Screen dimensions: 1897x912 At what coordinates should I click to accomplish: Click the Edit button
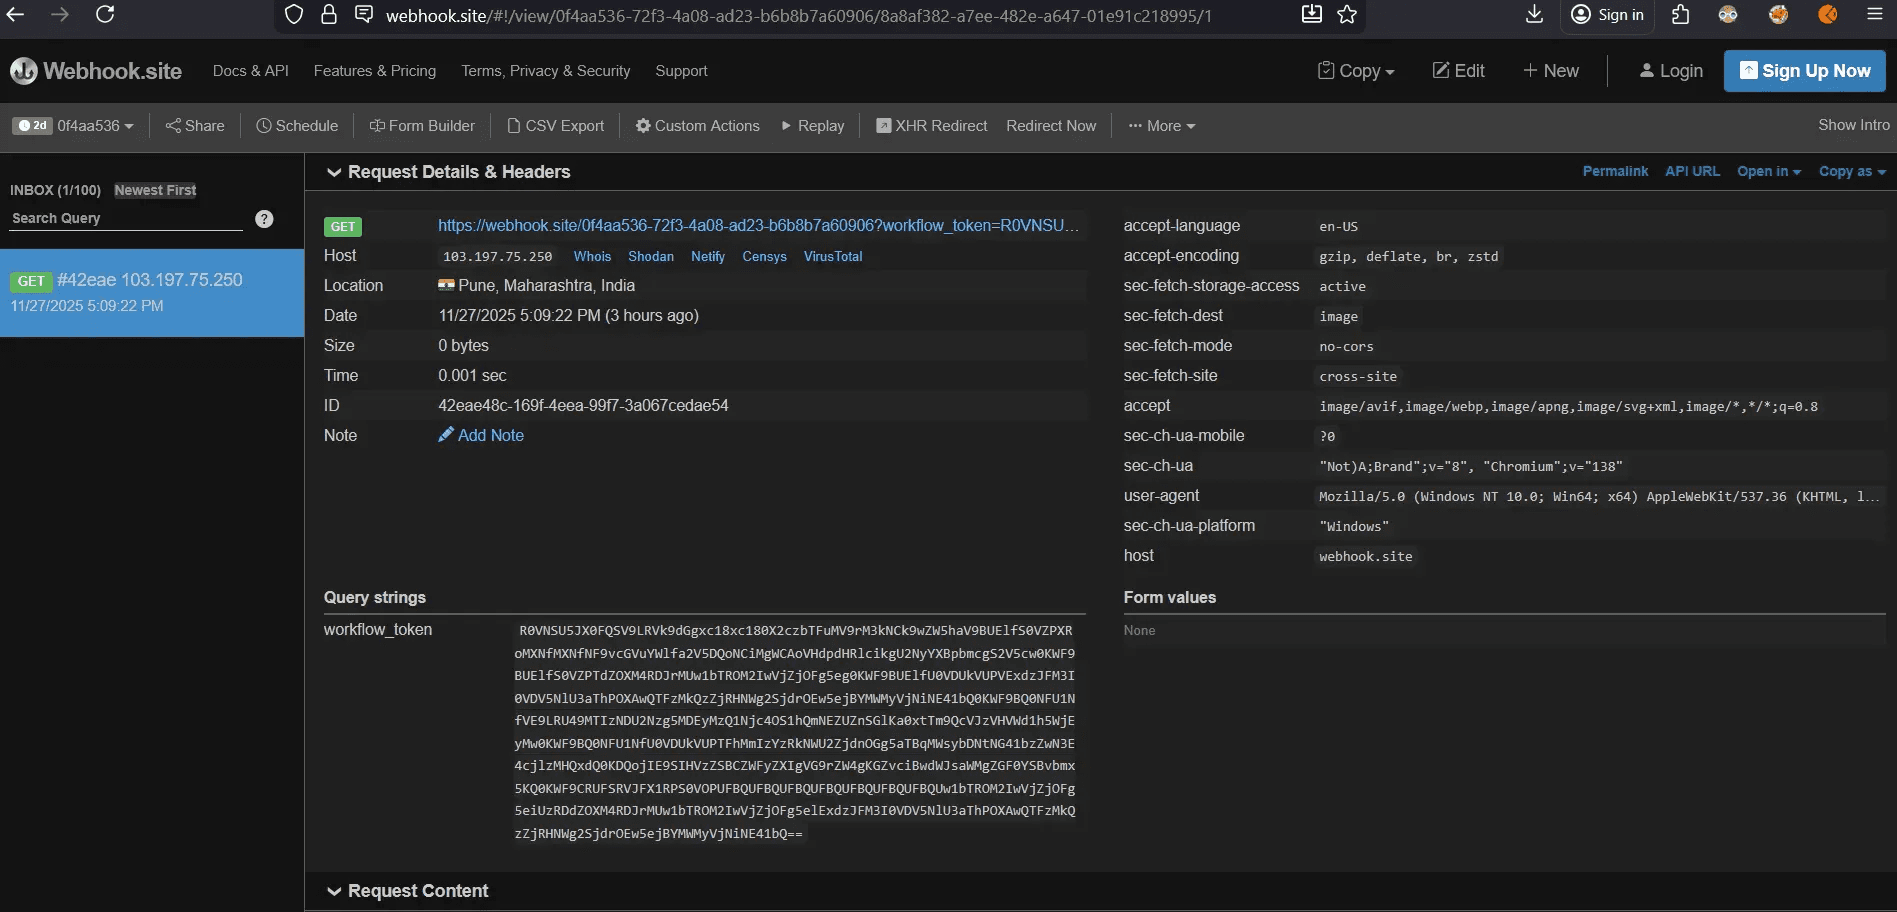1458,71
